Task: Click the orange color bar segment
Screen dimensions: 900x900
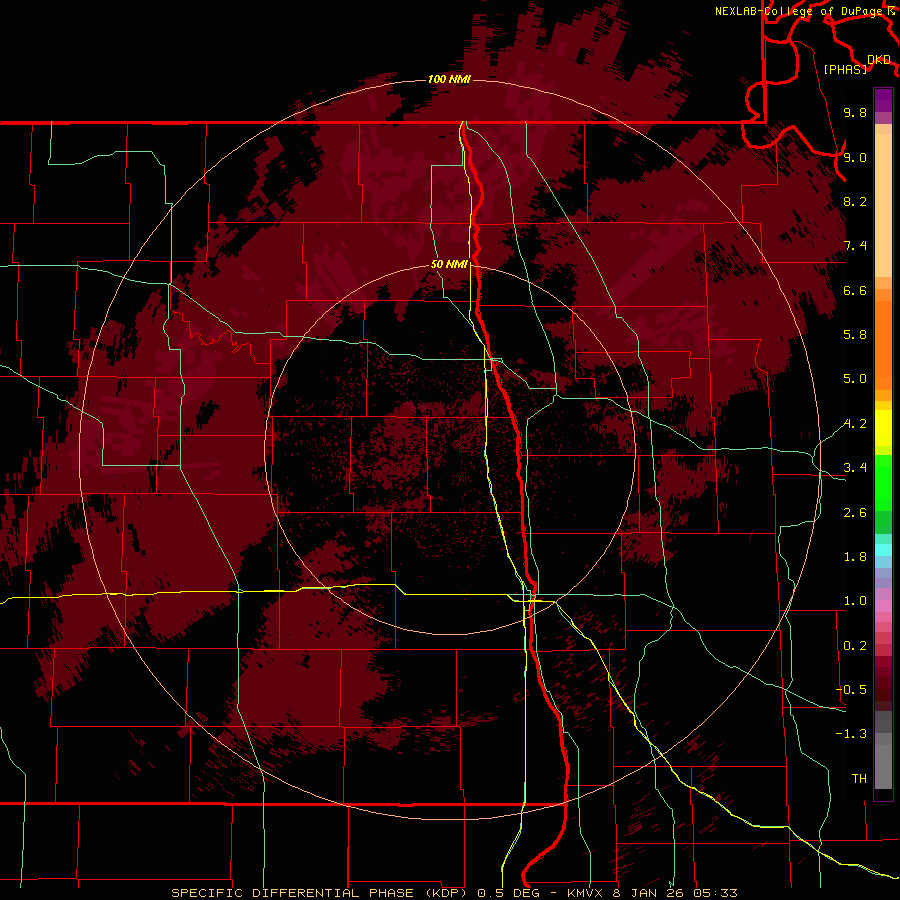Action: coord(883,346)
